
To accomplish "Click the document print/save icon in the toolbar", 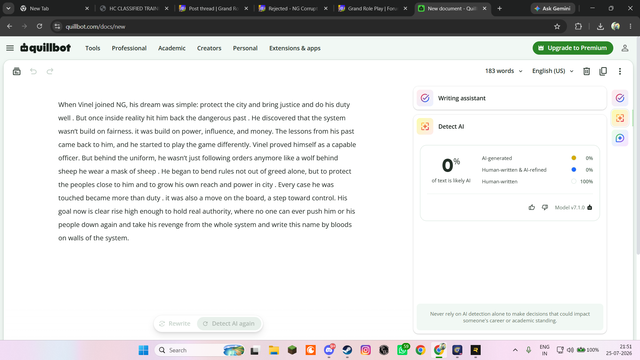I will click(17, 71).
